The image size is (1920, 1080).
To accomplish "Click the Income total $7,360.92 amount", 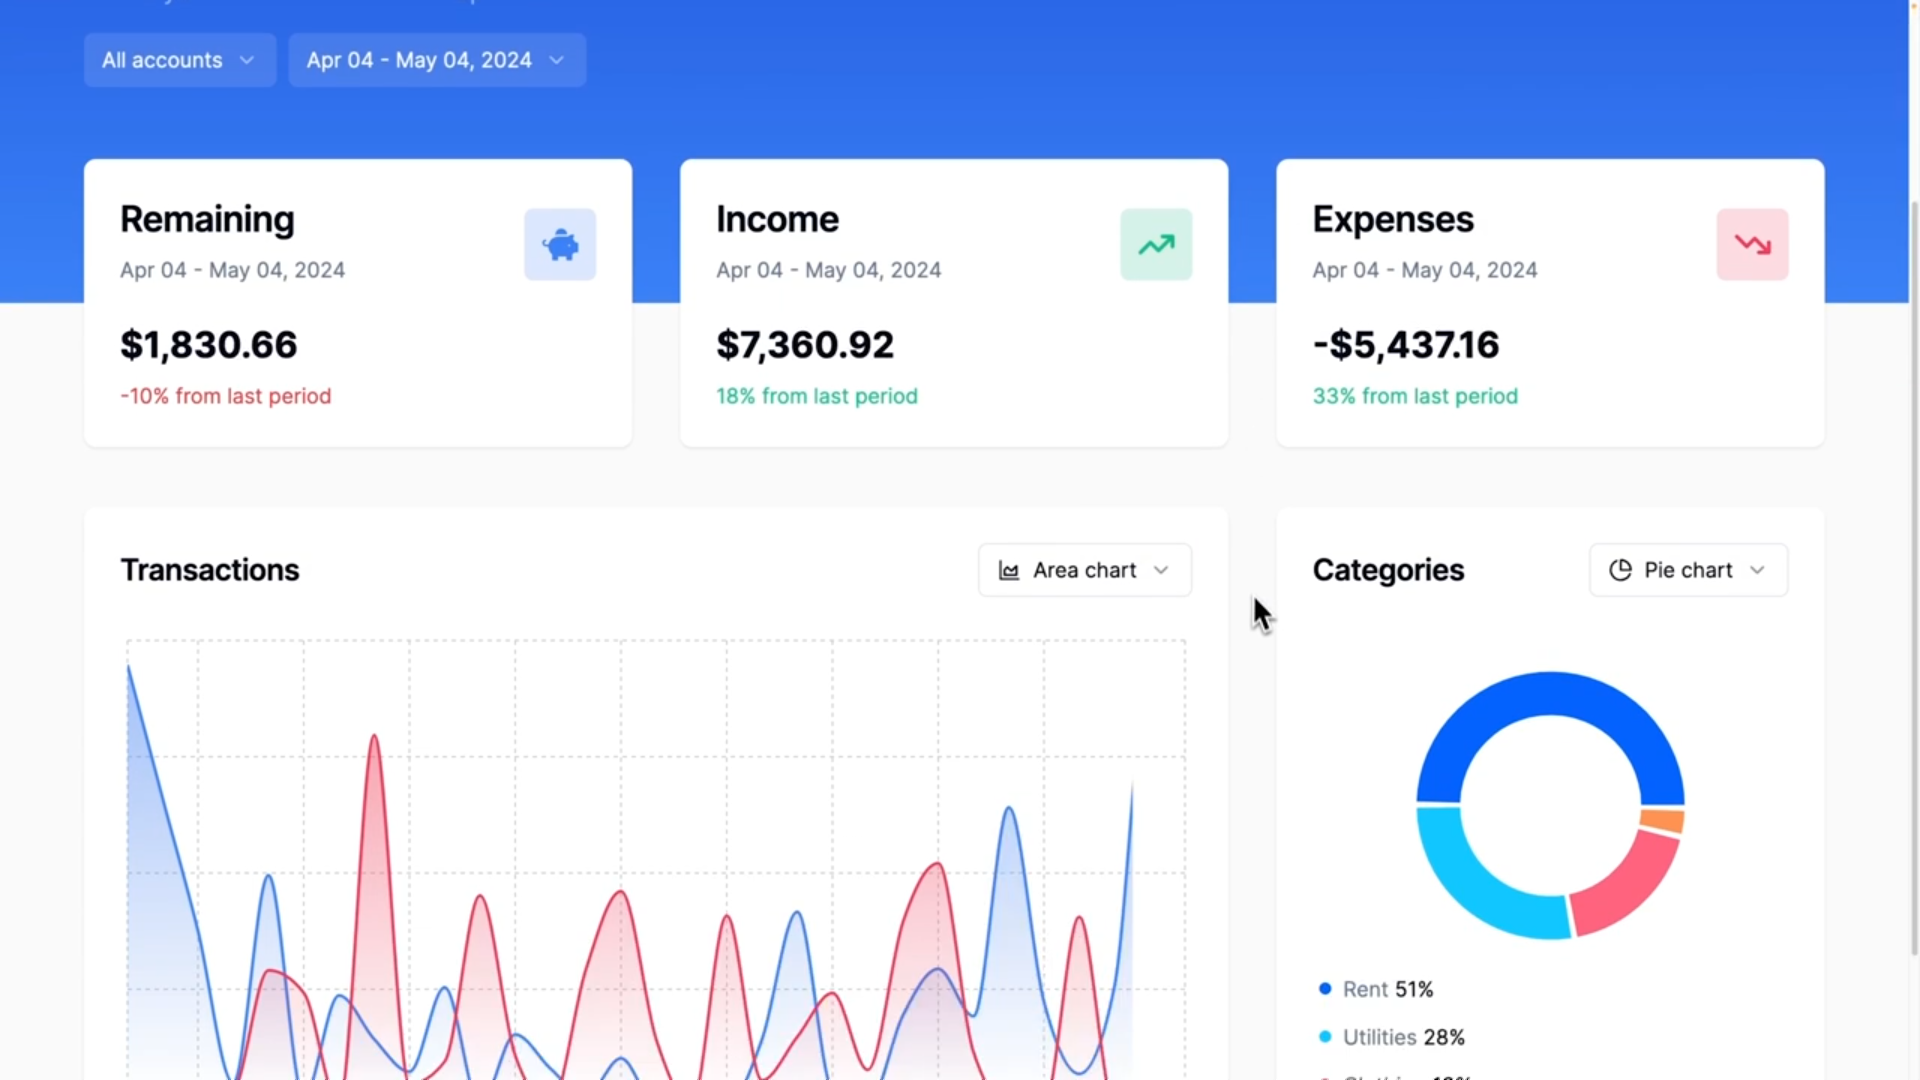I will pyautogui.click(x=805, y=345).
